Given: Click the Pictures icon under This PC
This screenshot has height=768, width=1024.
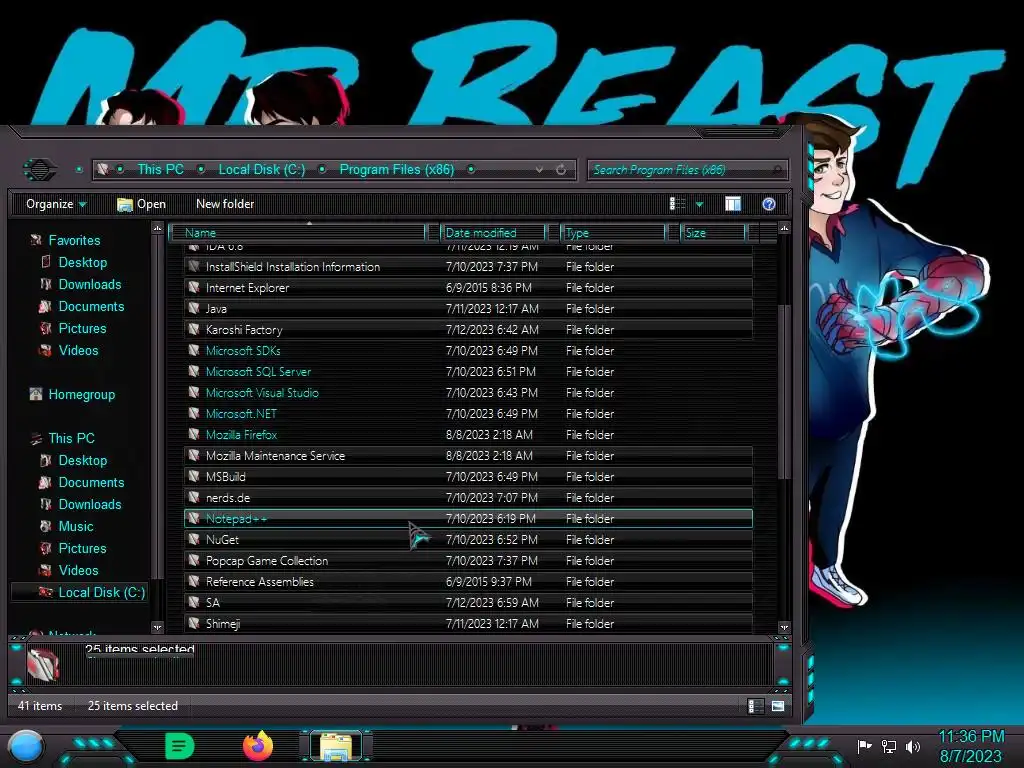Looking at the screenshot, I should tap(45, 548).
